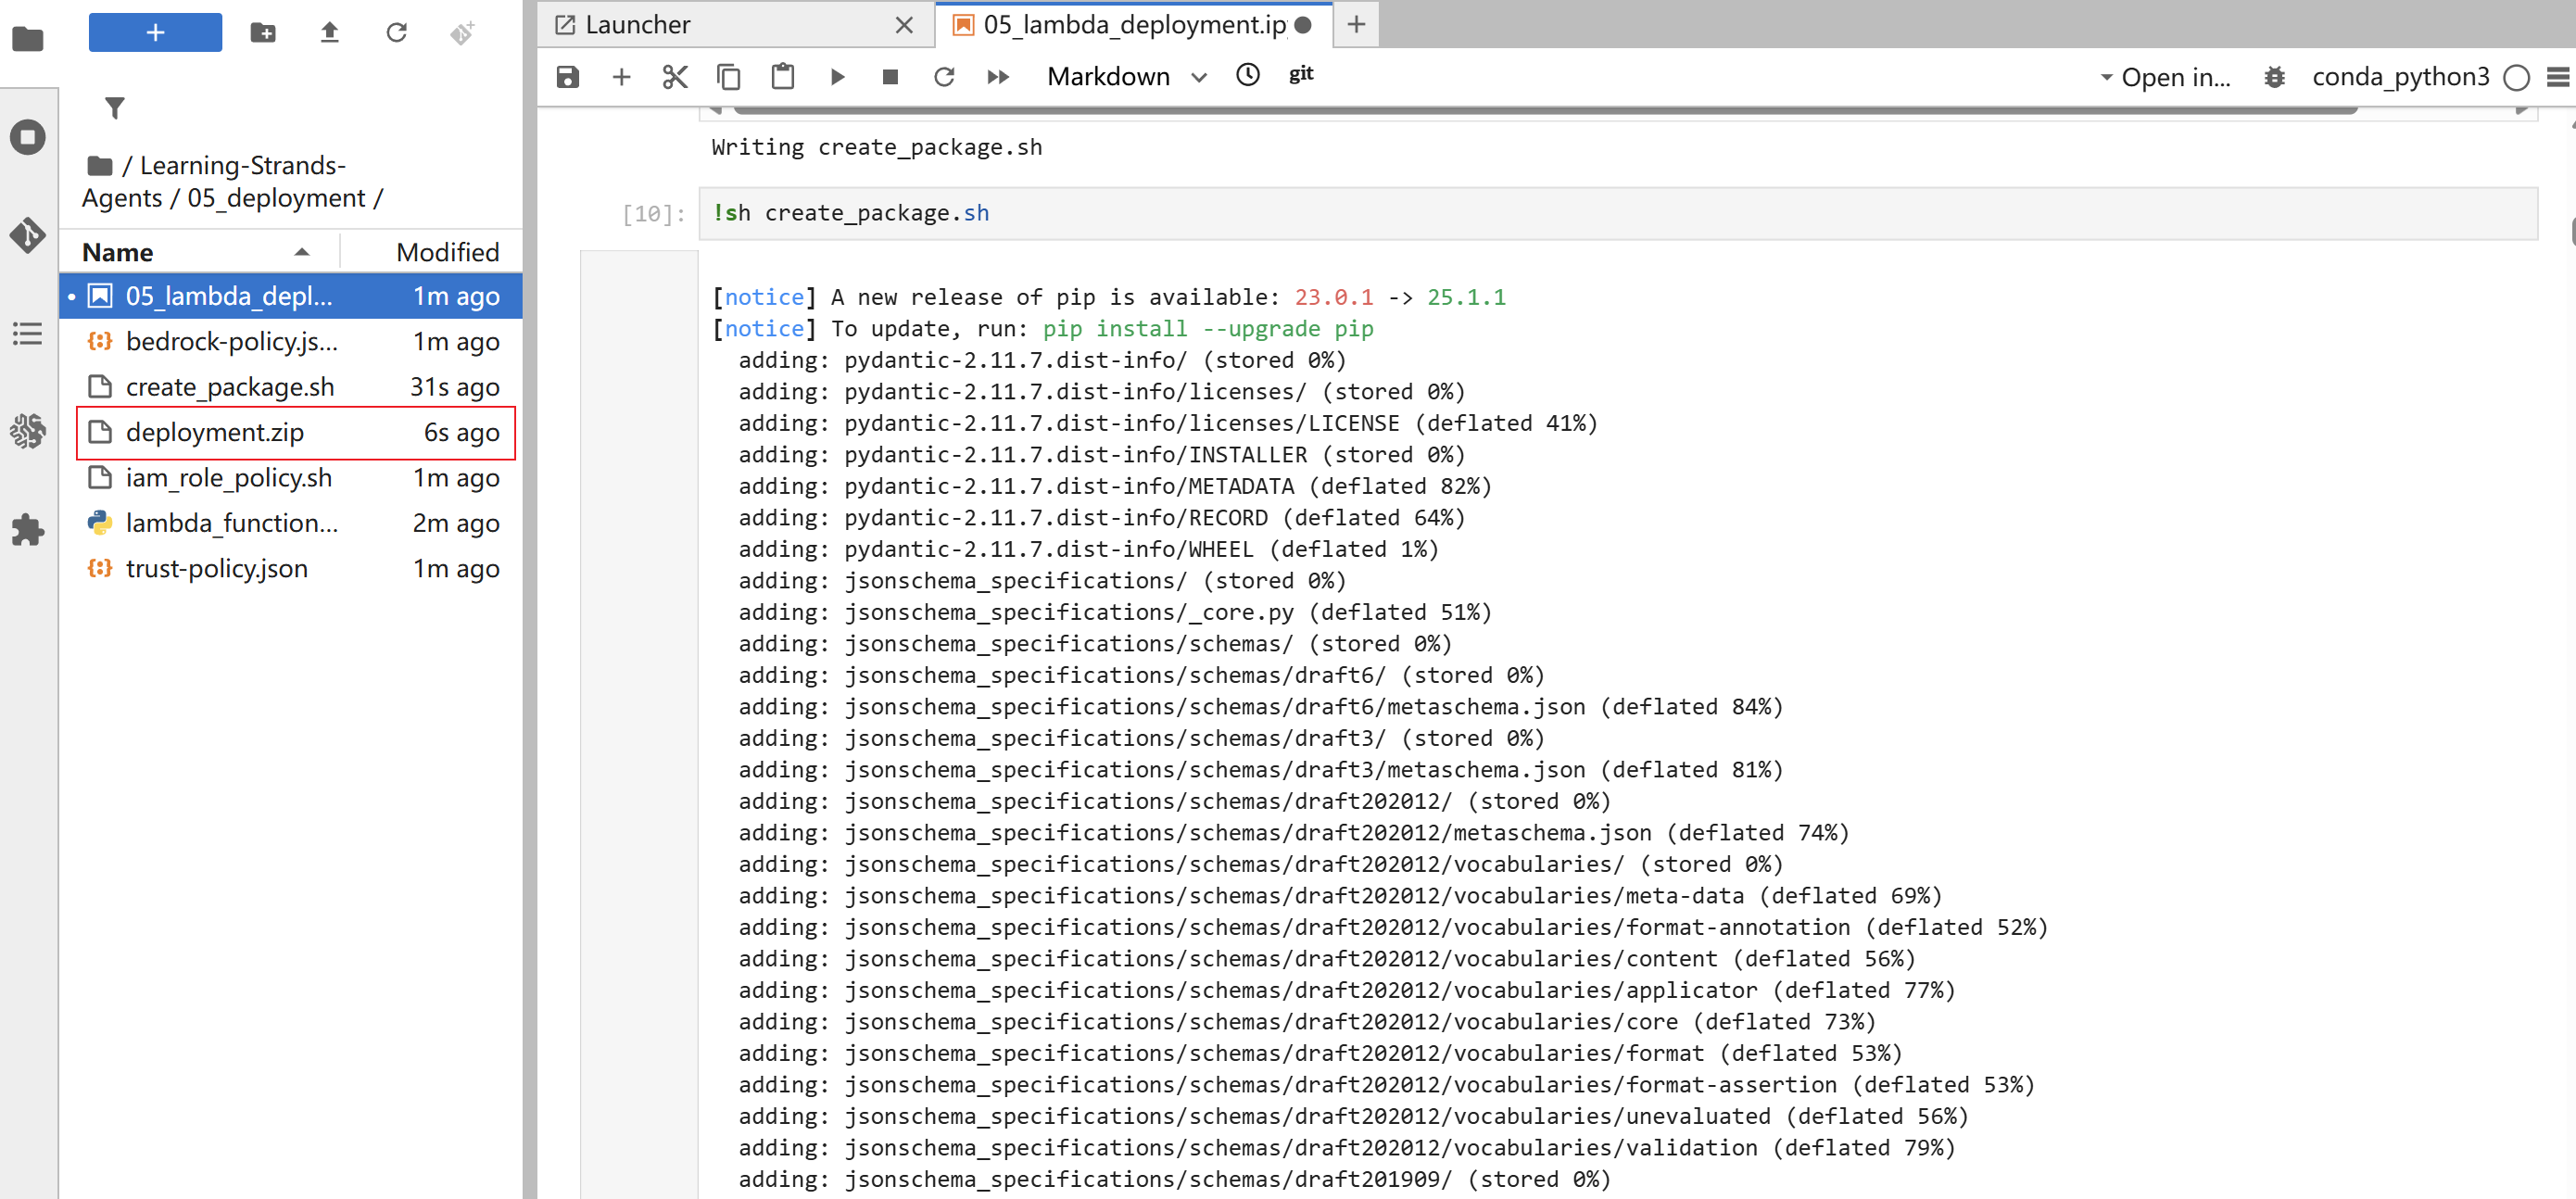
Task: Open the extension manager puzzle icon
Action: pyautogui.click(x=28, y=529)
